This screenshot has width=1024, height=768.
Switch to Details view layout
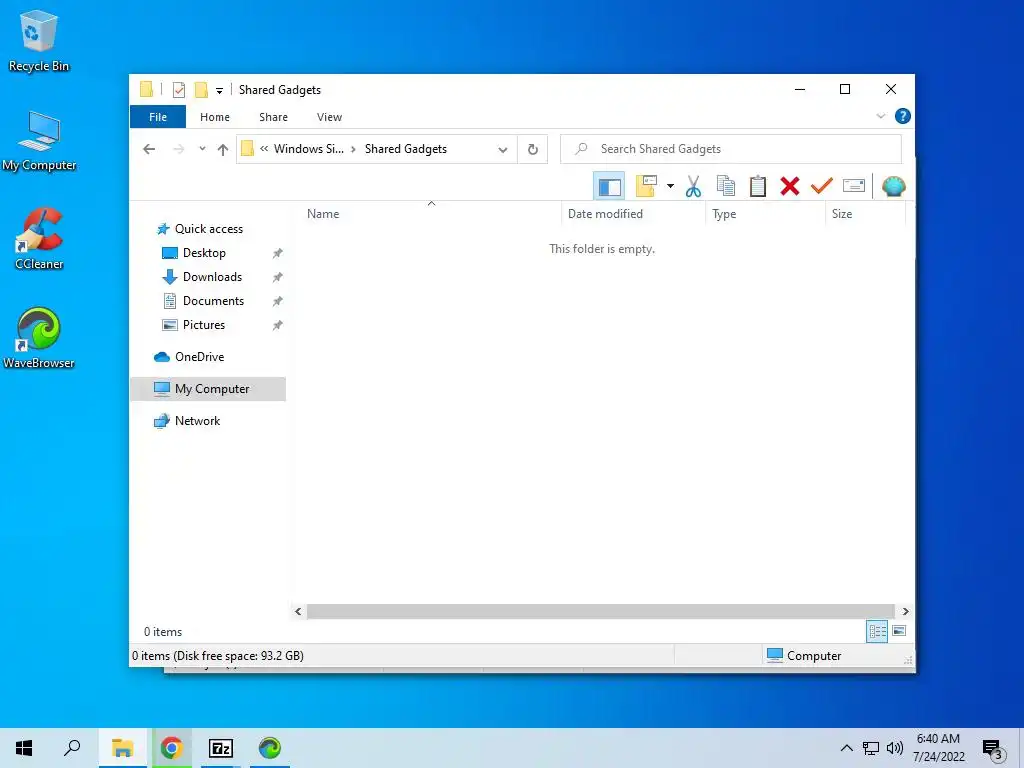(877, 631)
